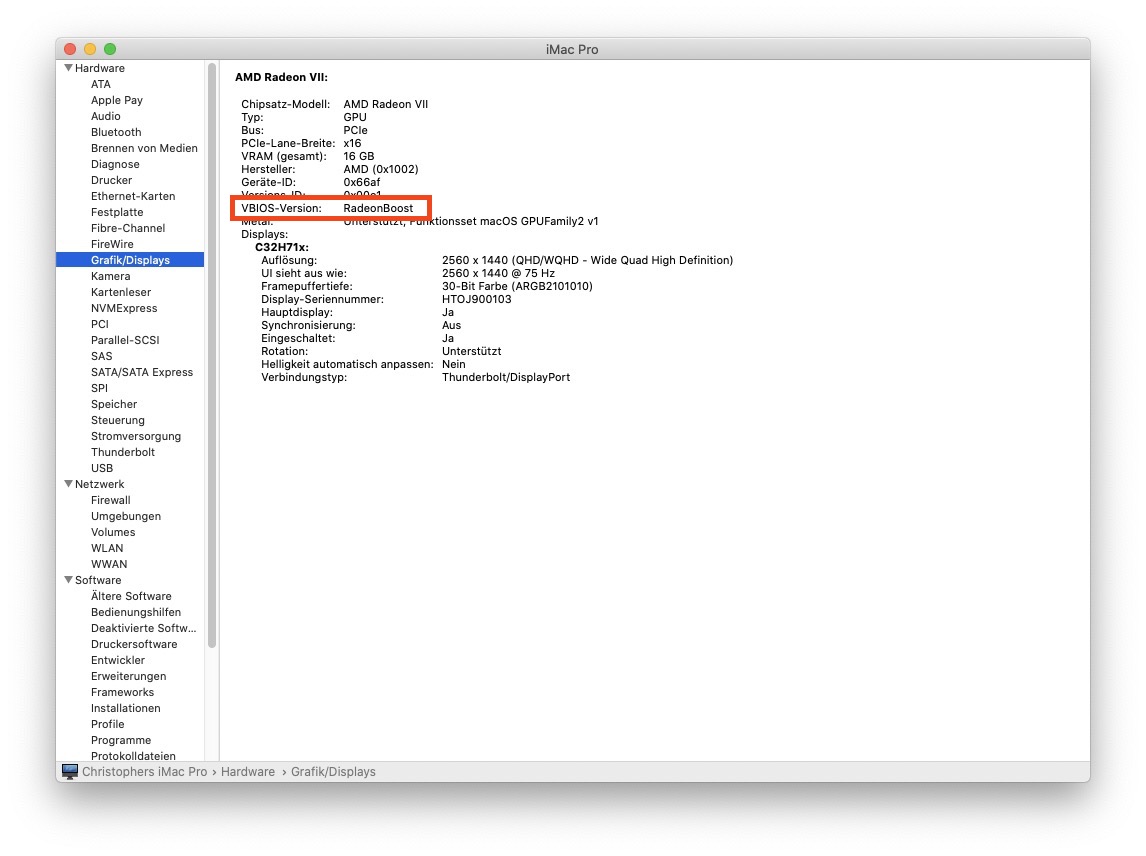1146x856 pixels.
Task: Select PCI in the sidebar
Action: pos(100,324)
